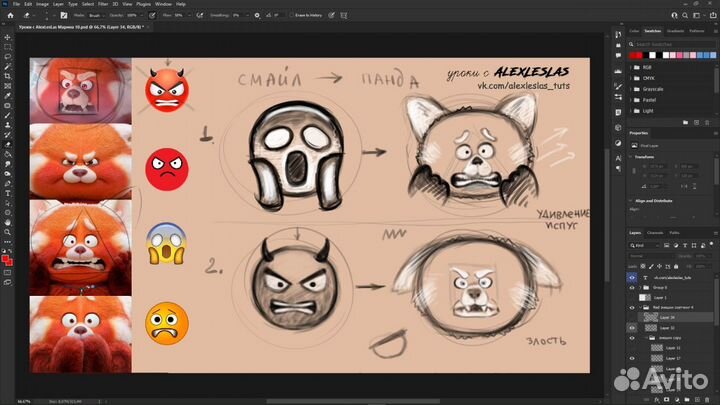Expand the CMYK swatch group
The width and height of the screenshot is (720, 405).
[630, 78]
